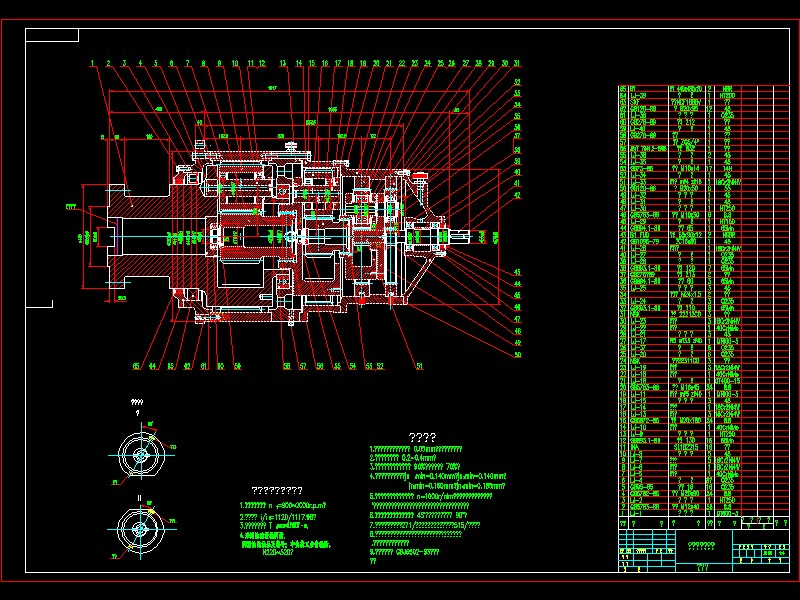Select part callout number 65 below assembly

136,366
